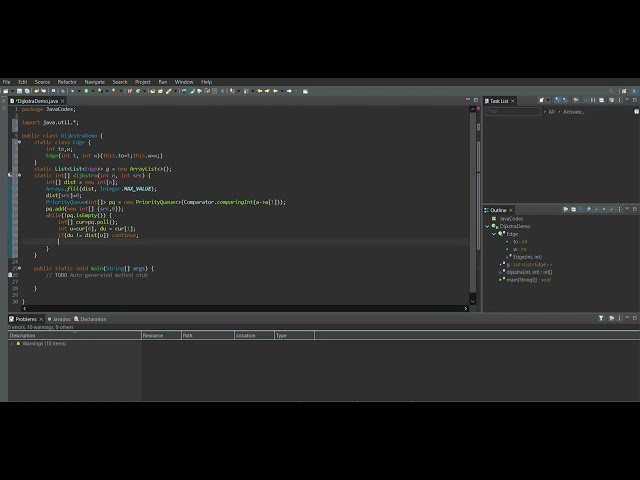Toggle Hide Static Members in Outline toolbar

pyautogui.click(x=597, y=209)
